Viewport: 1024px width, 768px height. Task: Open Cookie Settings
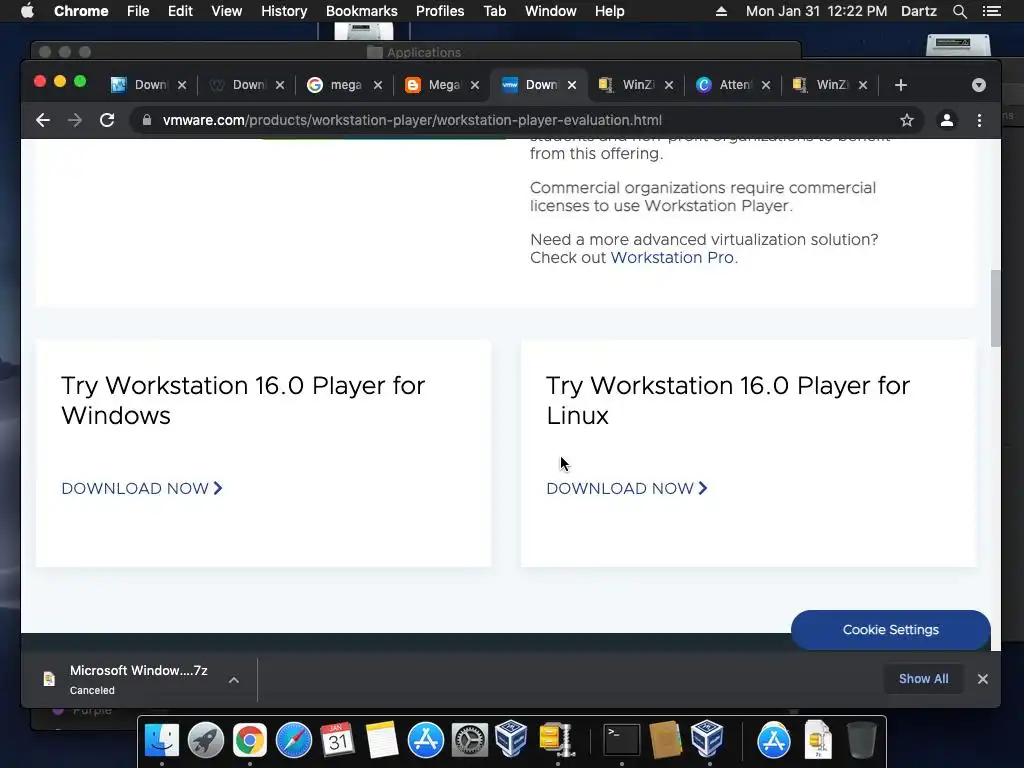coord(891,630)
